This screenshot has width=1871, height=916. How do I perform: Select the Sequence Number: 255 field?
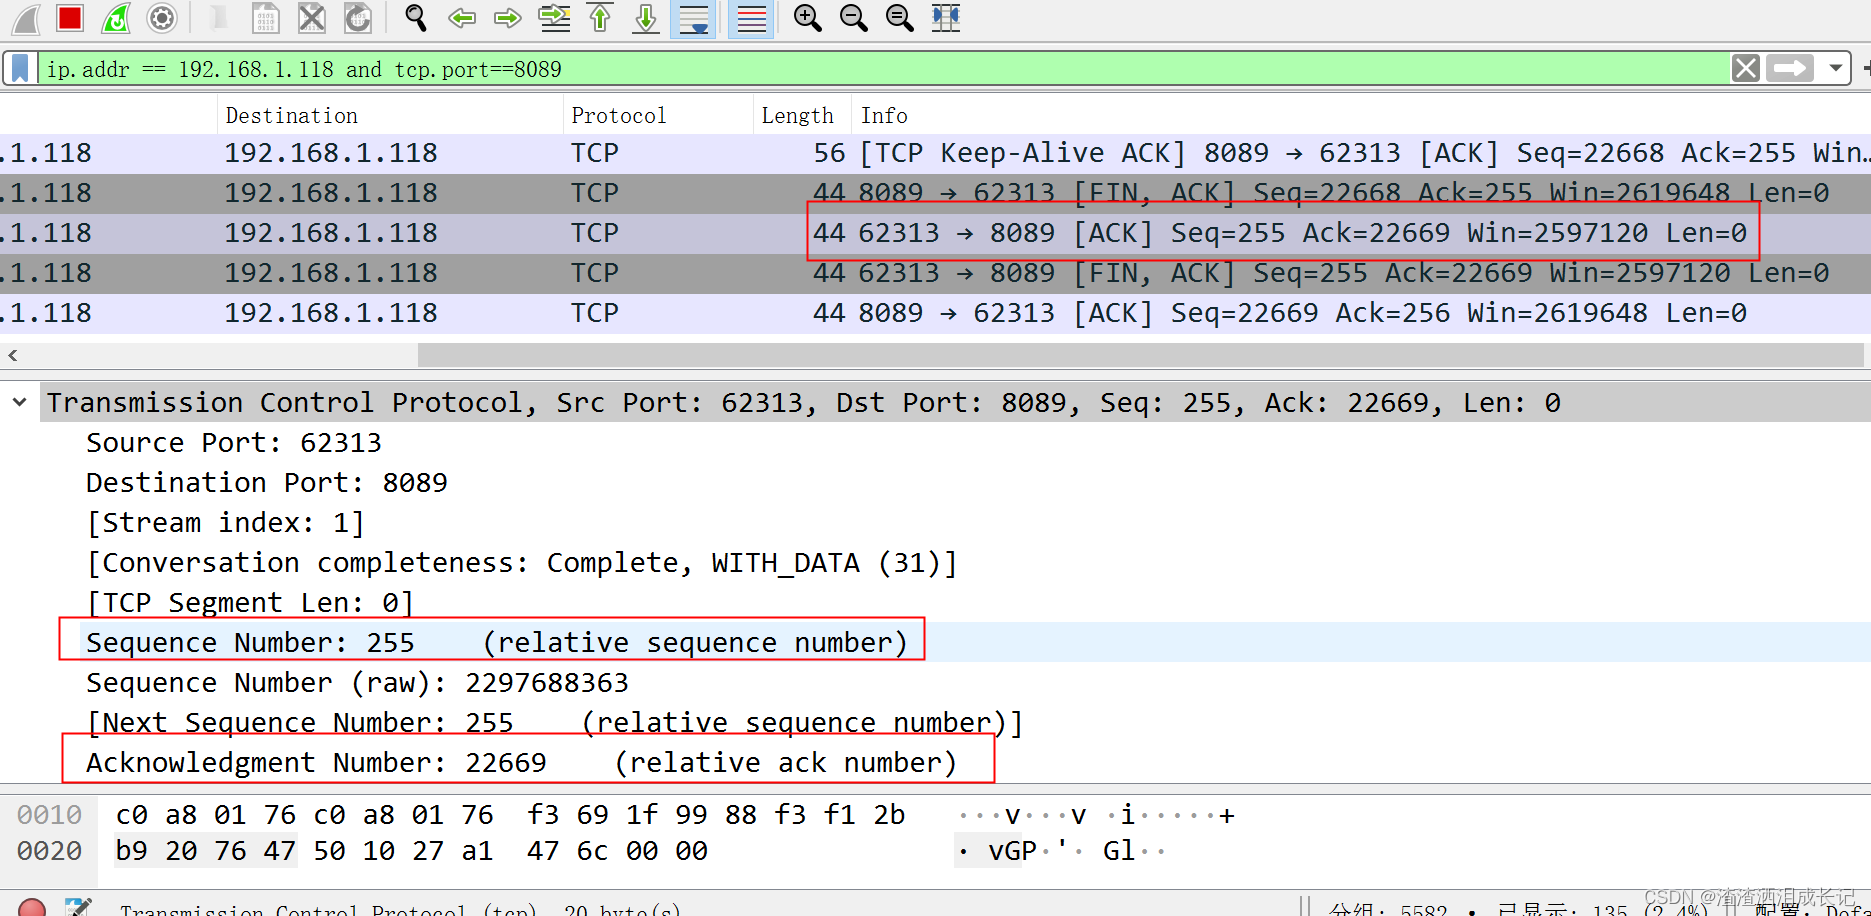click(497, 642)
